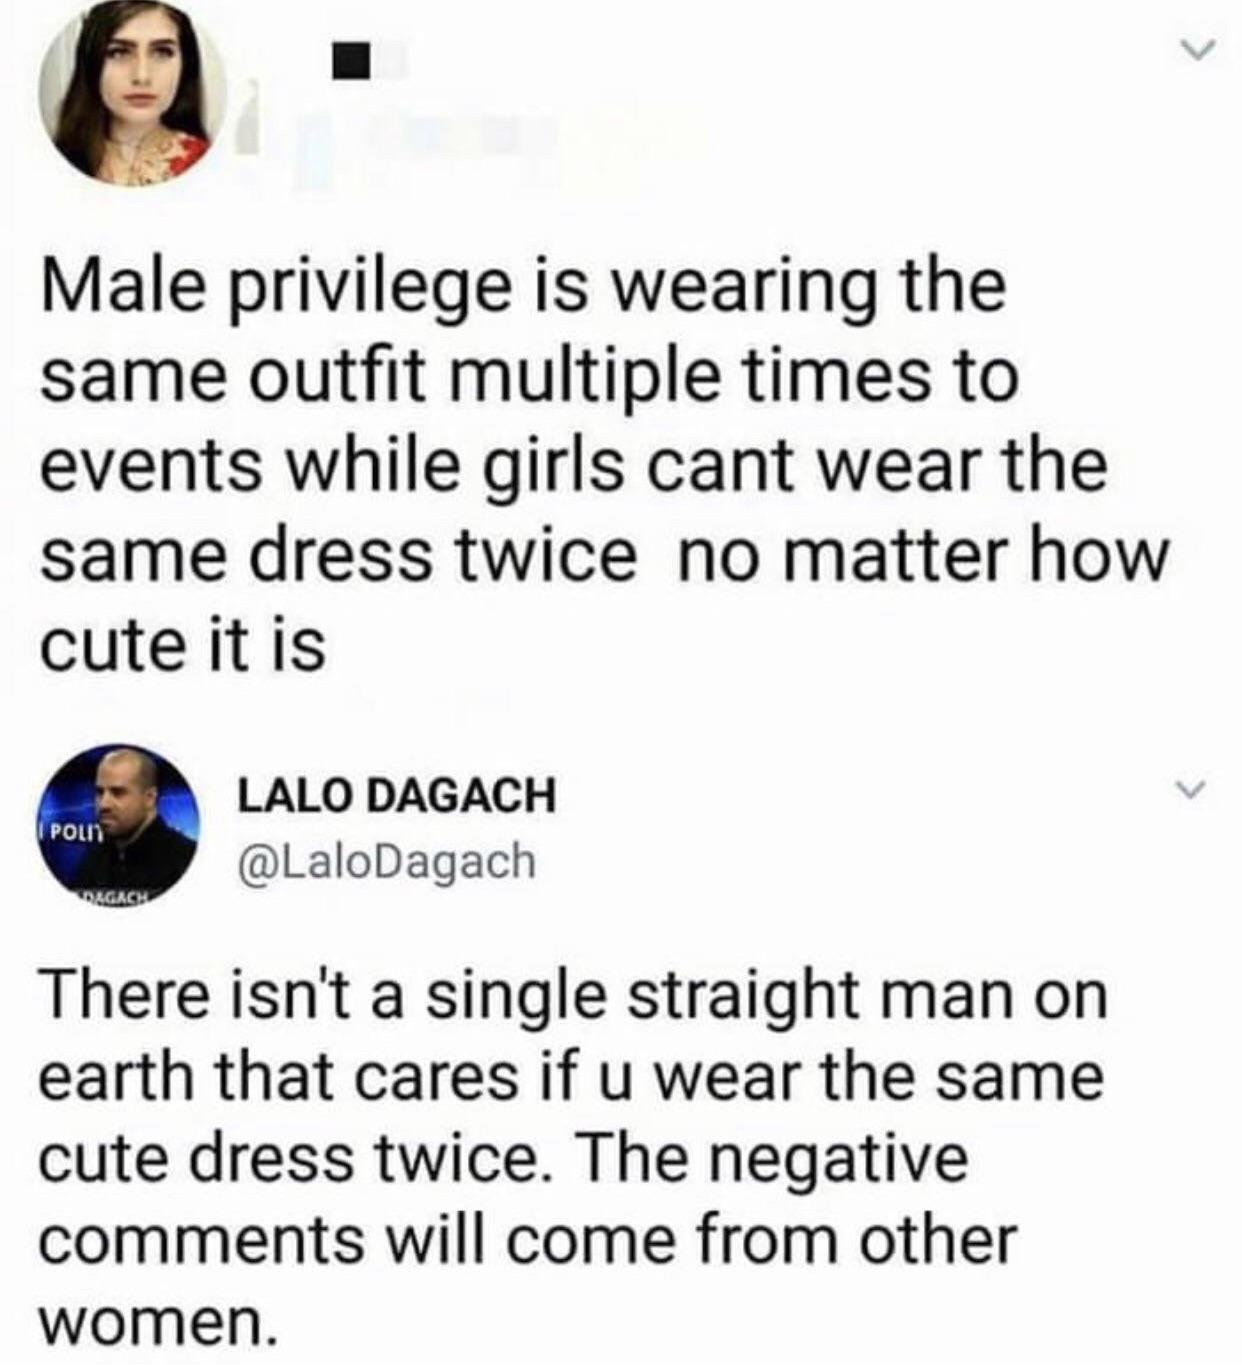The height and width of the screenshot is (1365, 1242).
Task: Select the 'same outfit multiple times to' line
Action: pyautogui.click(x=529, y=376)
